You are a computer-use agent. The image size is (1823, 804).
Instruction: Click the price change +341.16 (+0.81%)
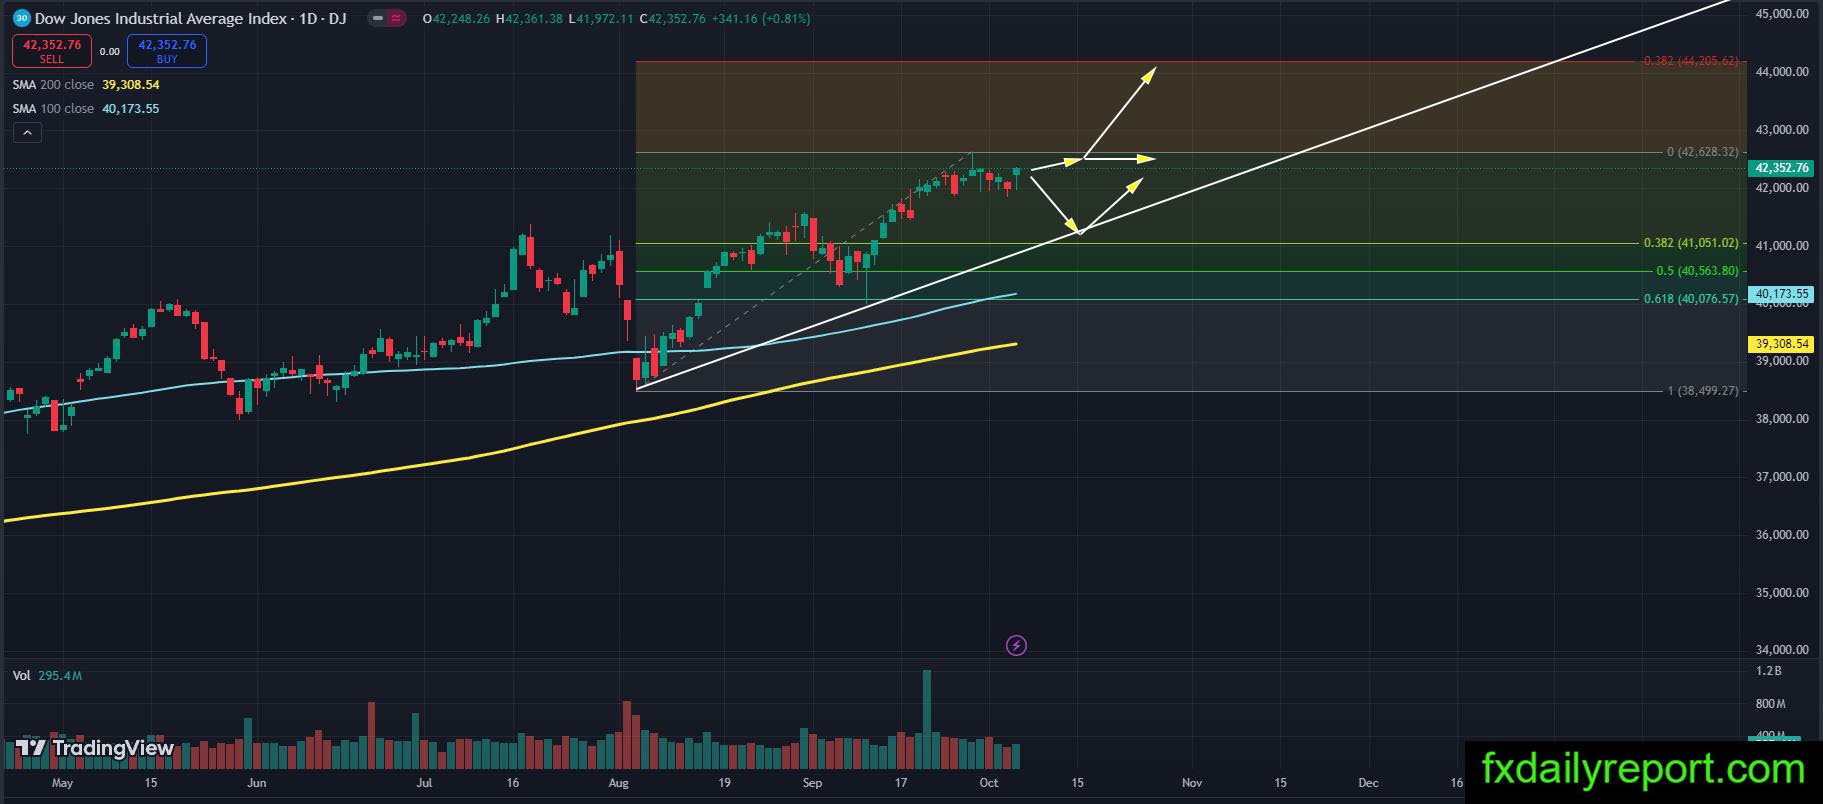click(761, 18)
